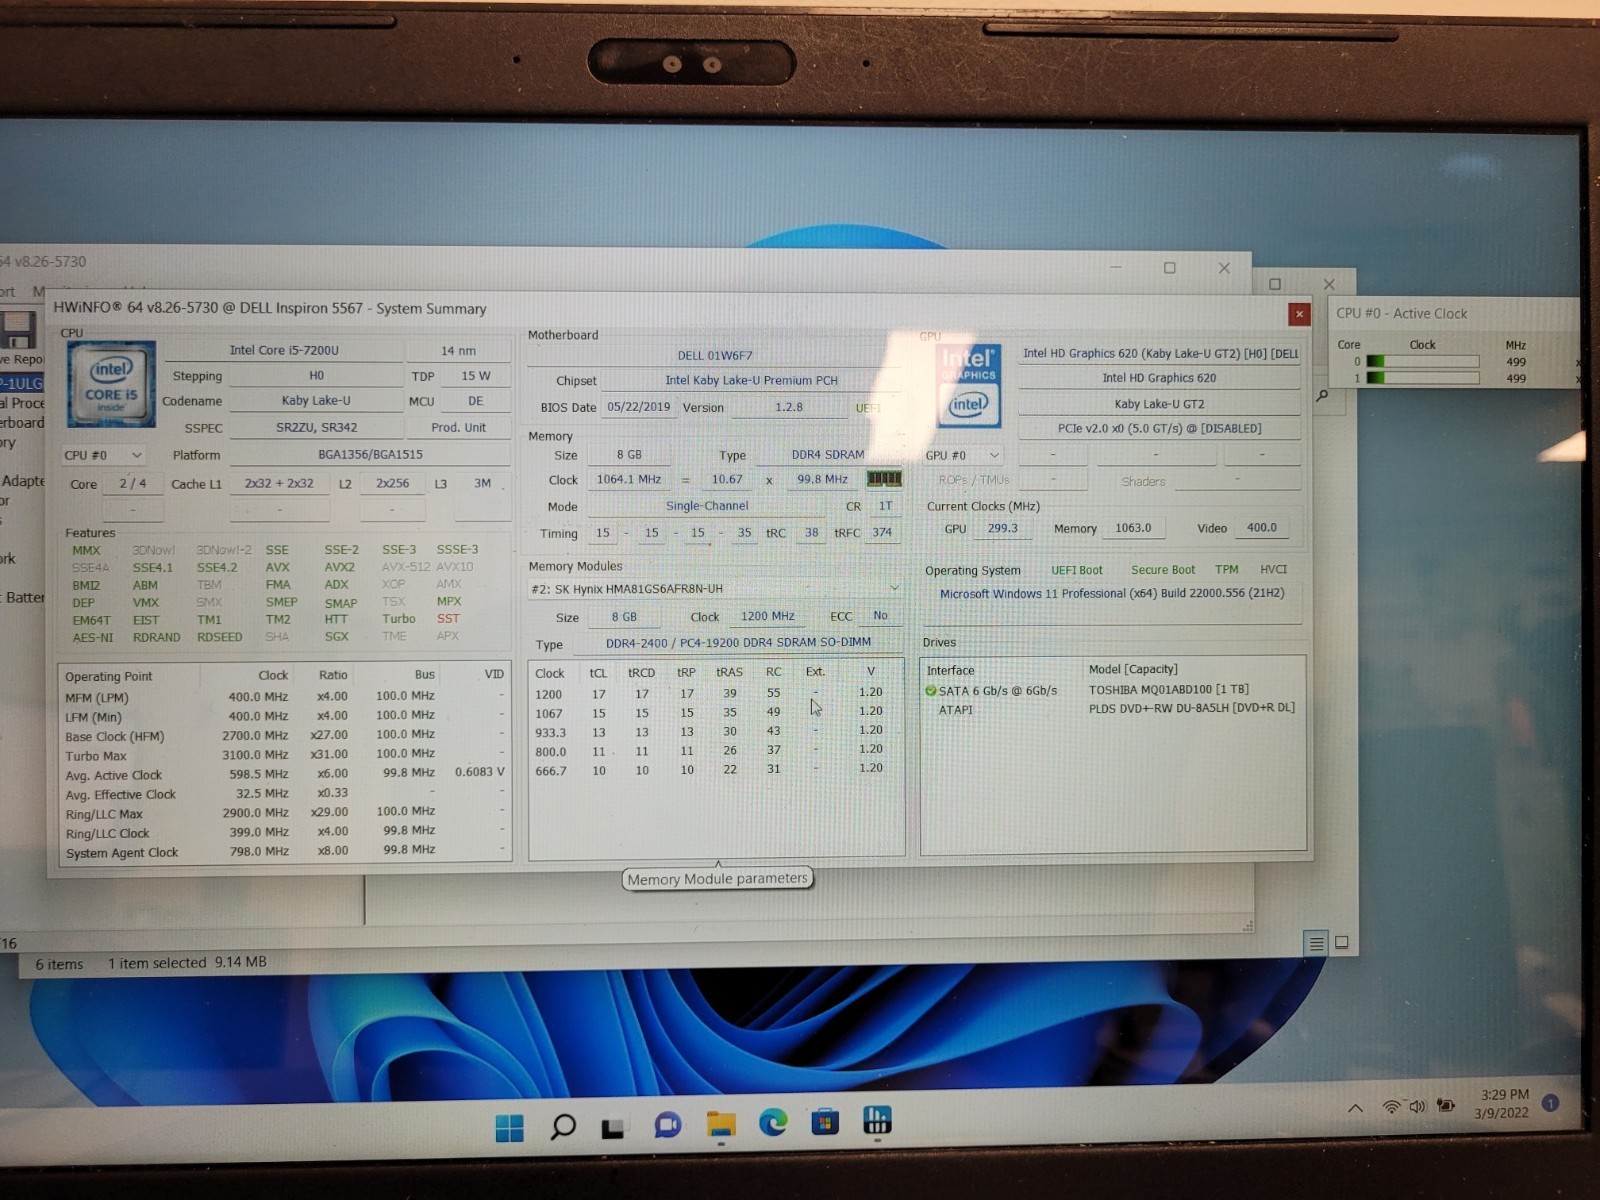The image size is (1600, 1200).
Task: Open Task View from the taskbar
Action: pos(613,1128)
